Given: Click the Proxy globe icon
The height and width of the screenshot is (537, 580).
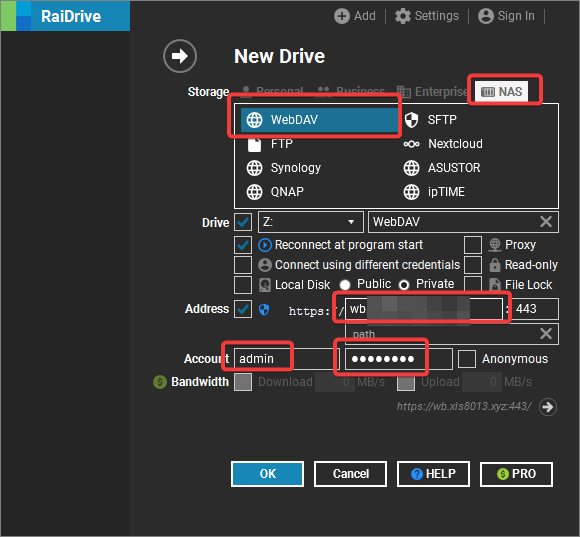Looking at the screenshot, I should 495,245.
